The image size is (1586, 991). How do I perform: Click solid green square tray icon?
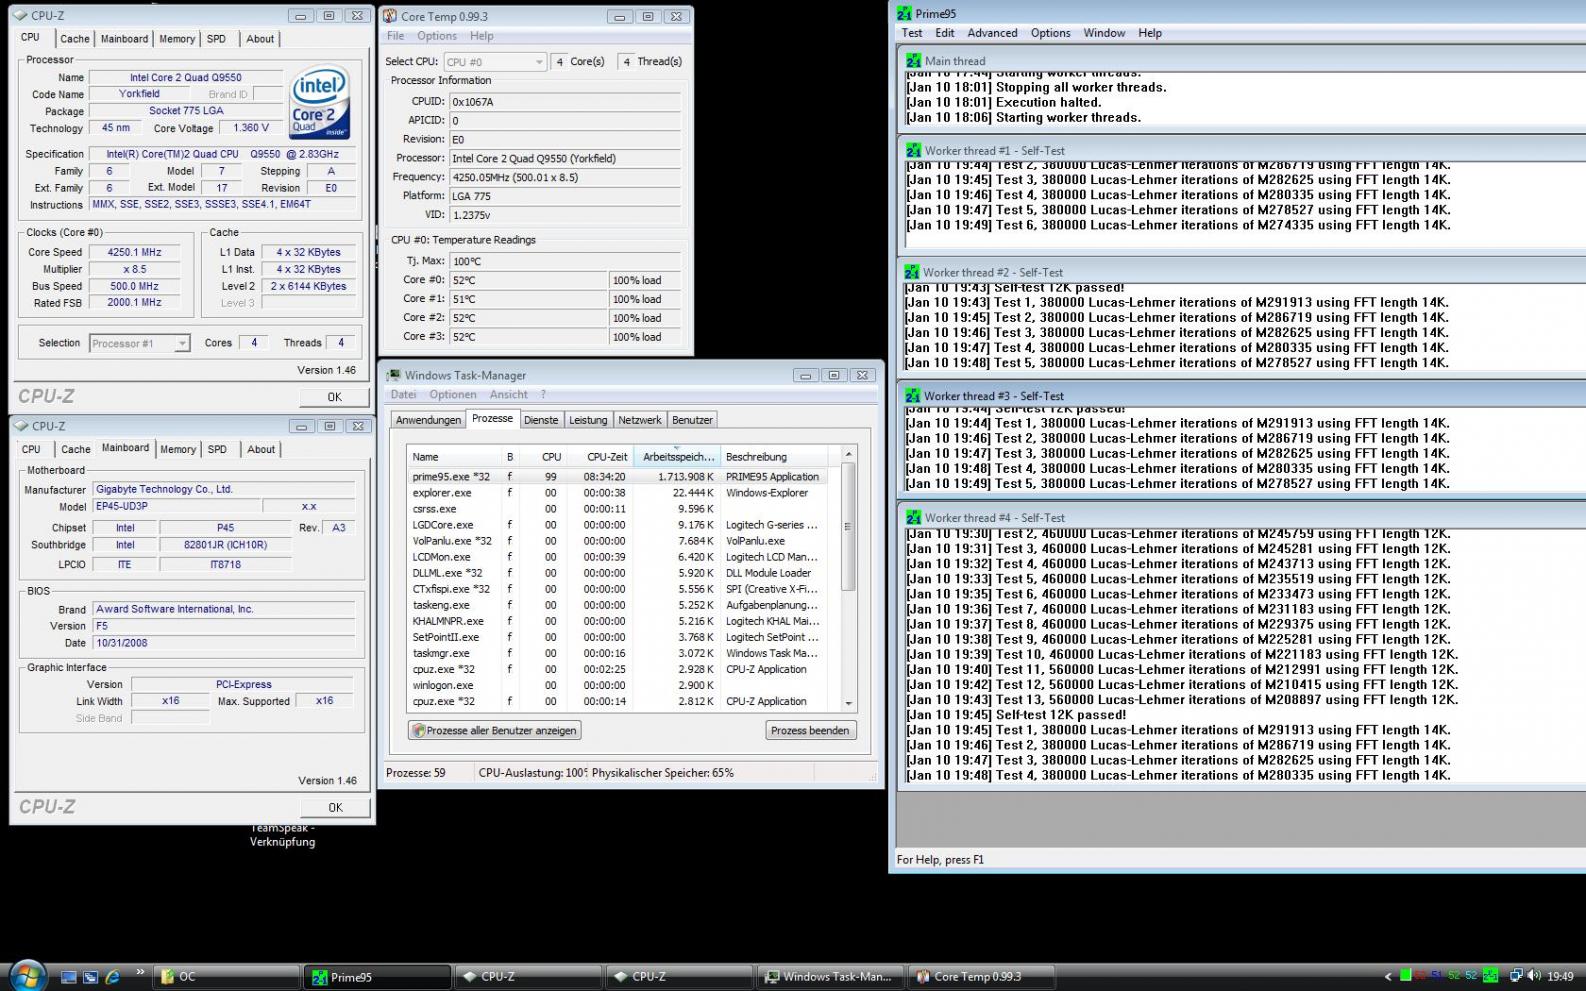point(1405,976)
